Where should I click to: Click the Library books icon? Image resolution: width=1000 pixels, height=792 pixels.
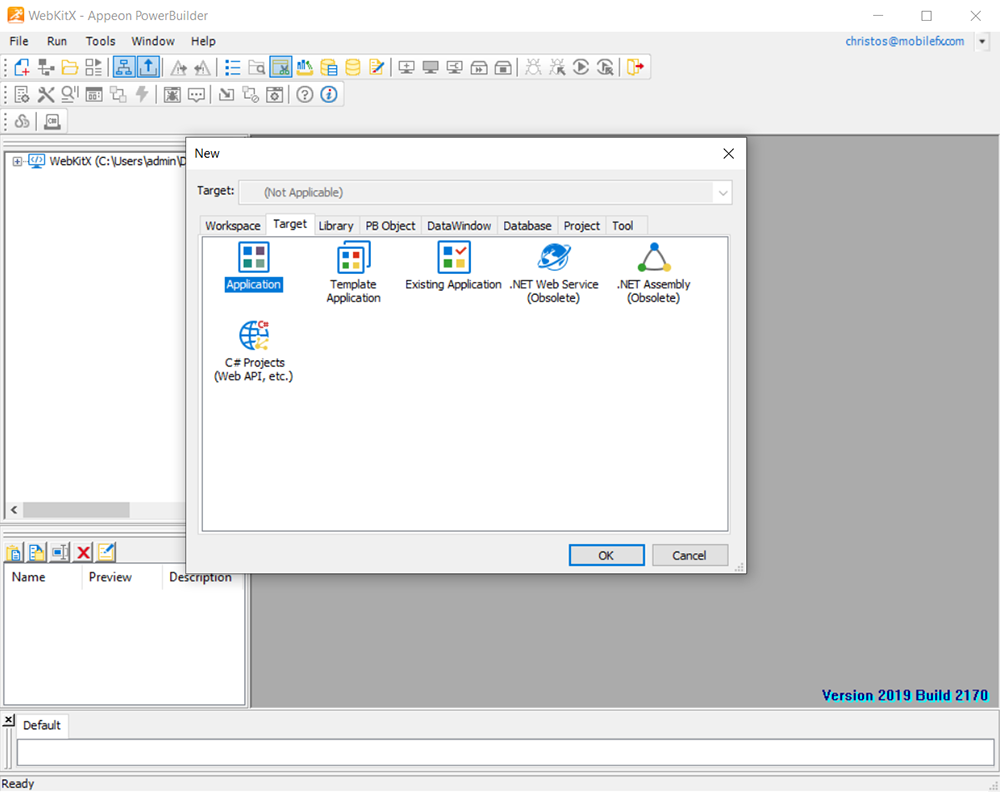tap(305, 67)
